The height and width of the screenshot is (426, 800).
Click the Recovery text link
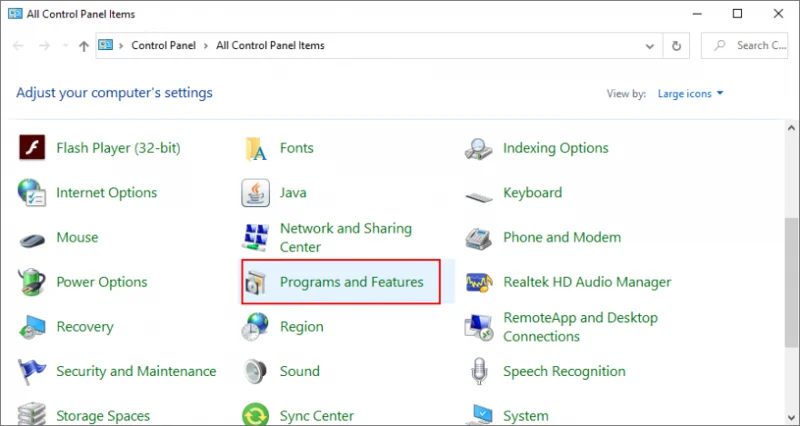(x=85, y=327)
